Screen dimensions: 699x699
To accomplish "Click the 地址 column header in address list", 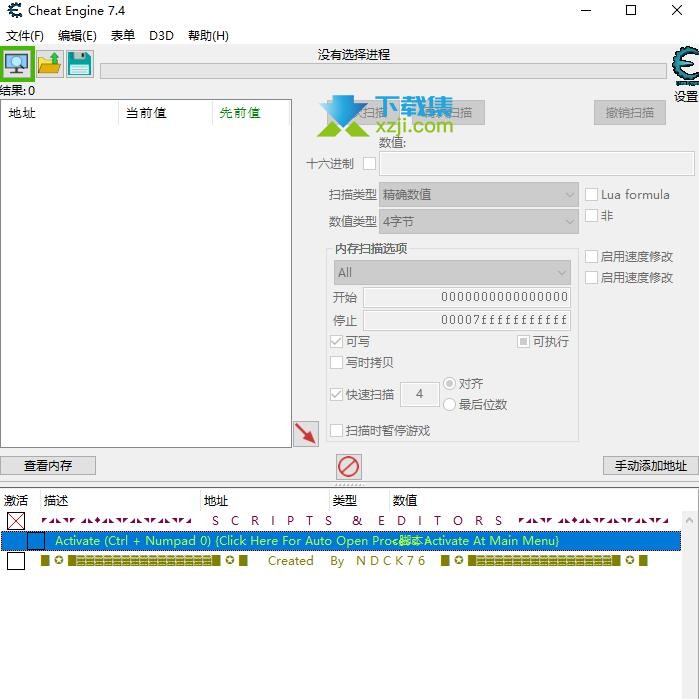I will [x=265, y=501].
